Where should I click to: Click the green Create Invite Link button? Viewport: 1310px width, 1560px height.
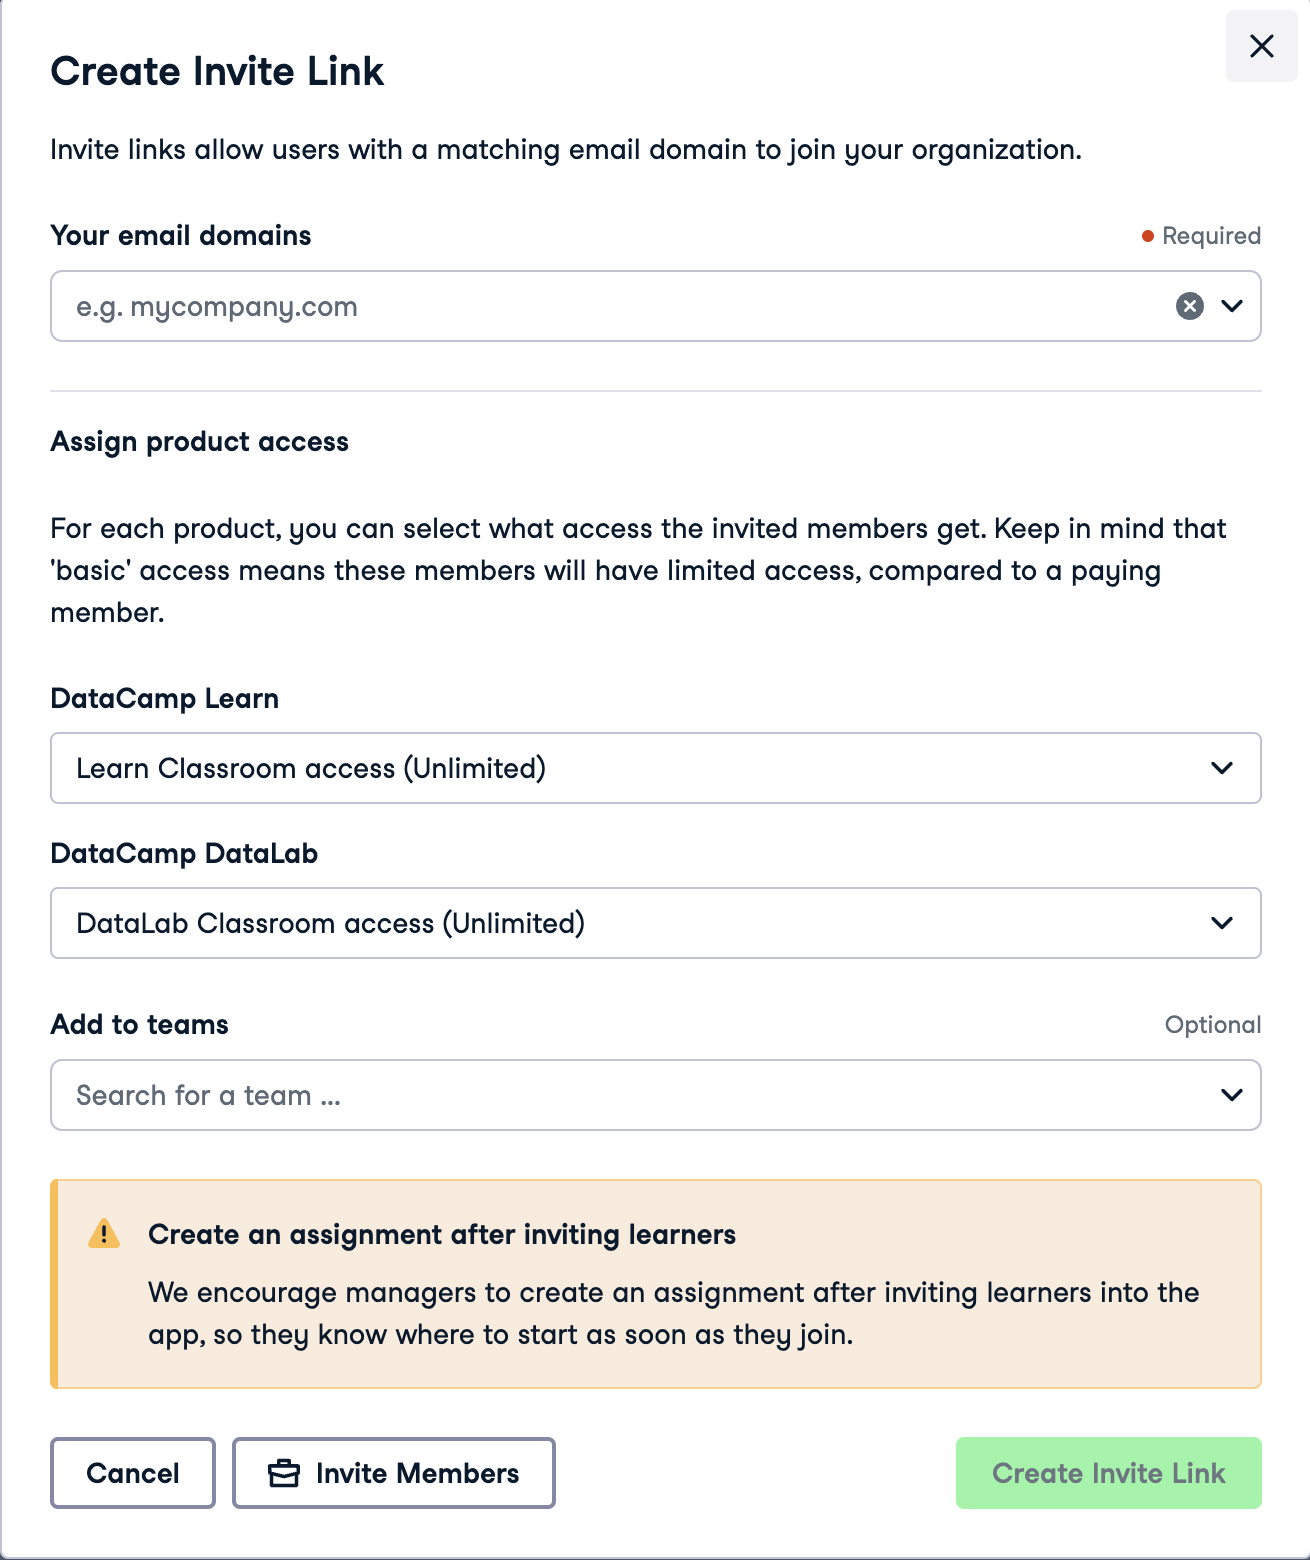[x=1108, y=1473]
